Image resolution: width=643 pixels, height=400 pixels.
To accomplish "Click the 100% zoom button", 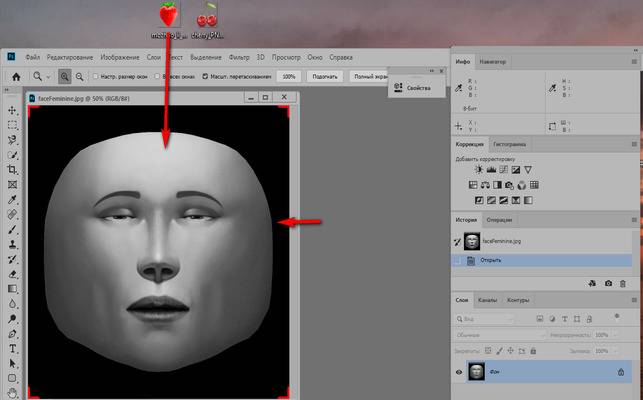I will coord(289,76).
